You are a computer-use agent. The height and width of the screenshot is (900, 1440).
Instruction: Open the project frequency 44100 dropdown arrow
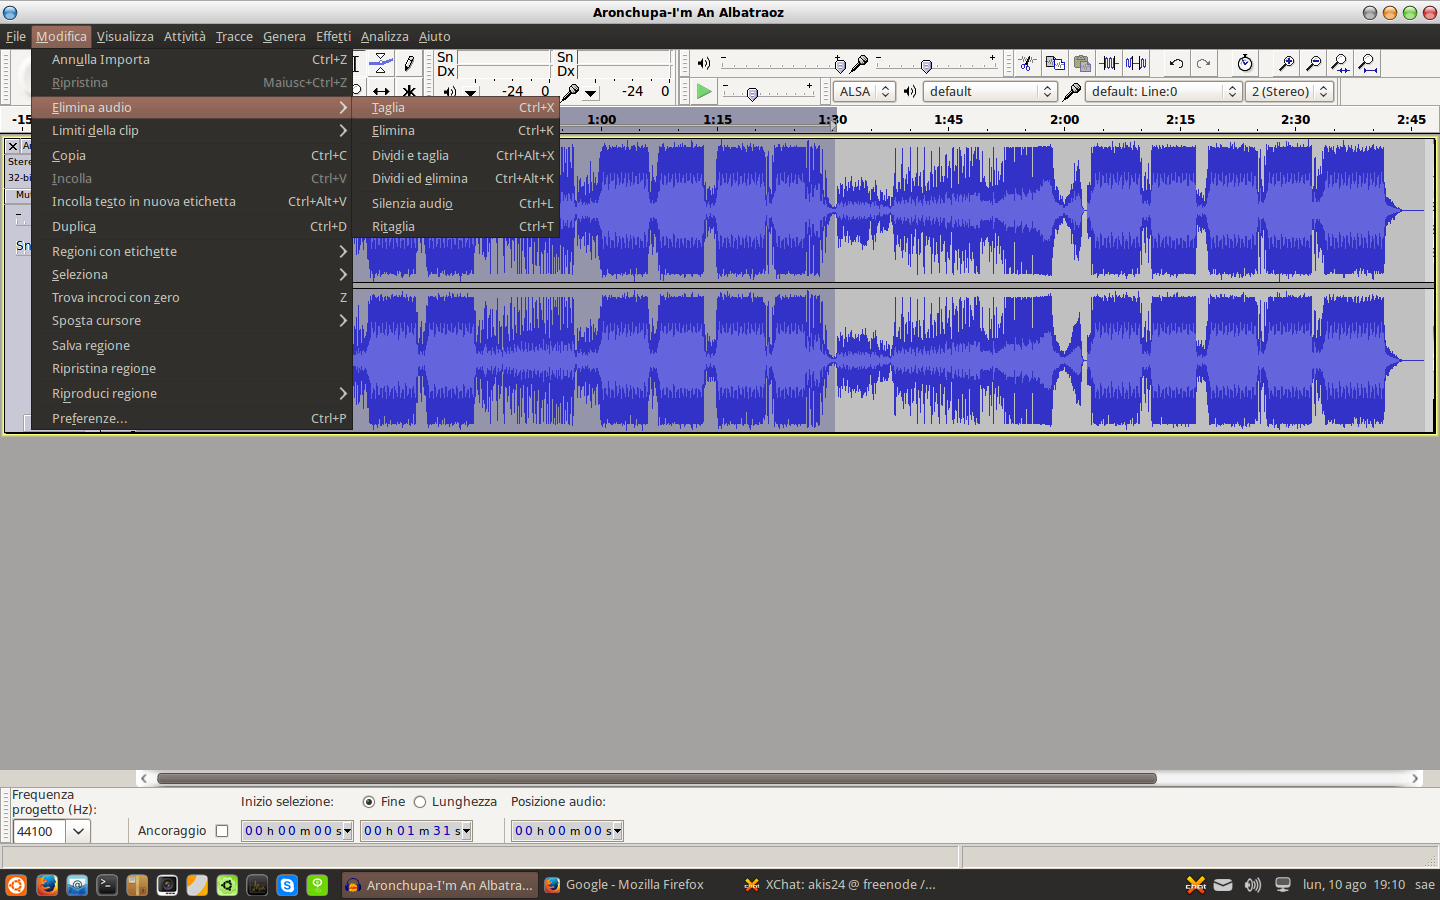click(x=78, y=831)
